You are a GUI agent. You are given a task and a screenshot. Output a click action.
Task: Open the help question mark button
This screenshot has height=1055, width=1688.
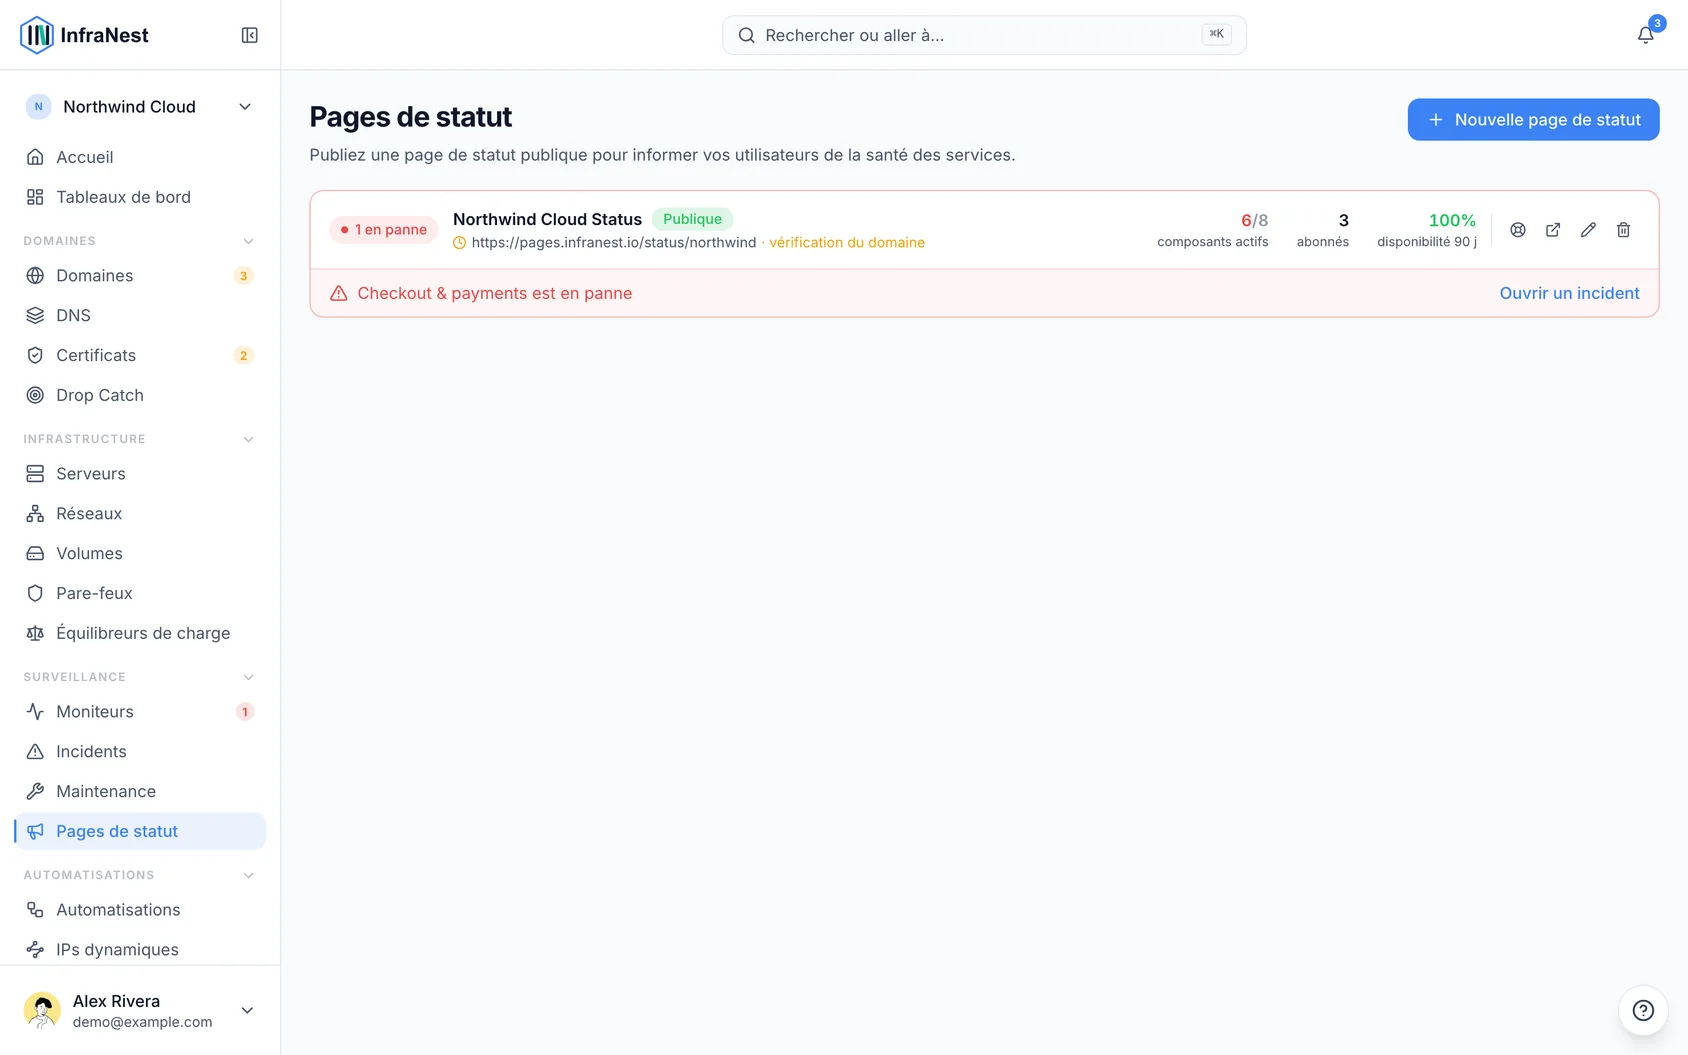pyautogui.click(x=1643, y=1010)
